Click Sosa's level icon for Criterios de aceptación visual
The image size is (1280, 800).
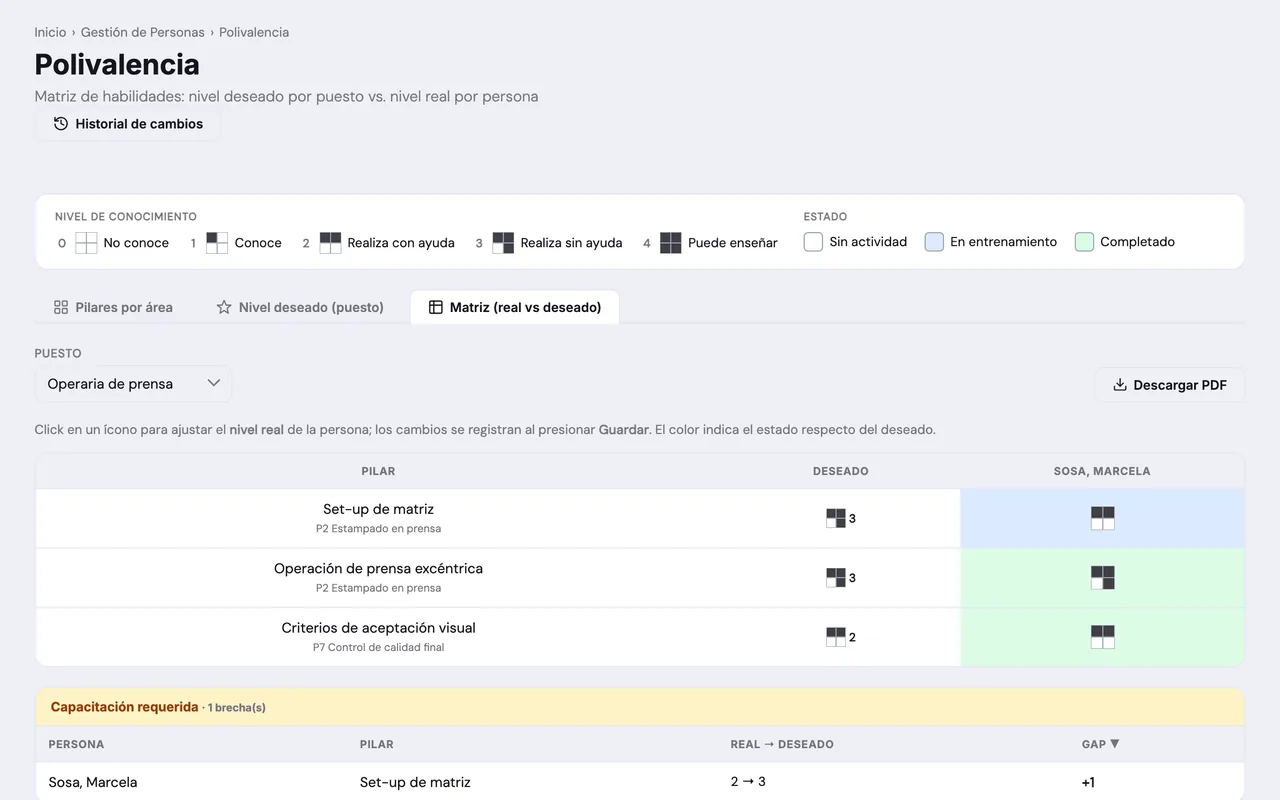point(1103,637)
